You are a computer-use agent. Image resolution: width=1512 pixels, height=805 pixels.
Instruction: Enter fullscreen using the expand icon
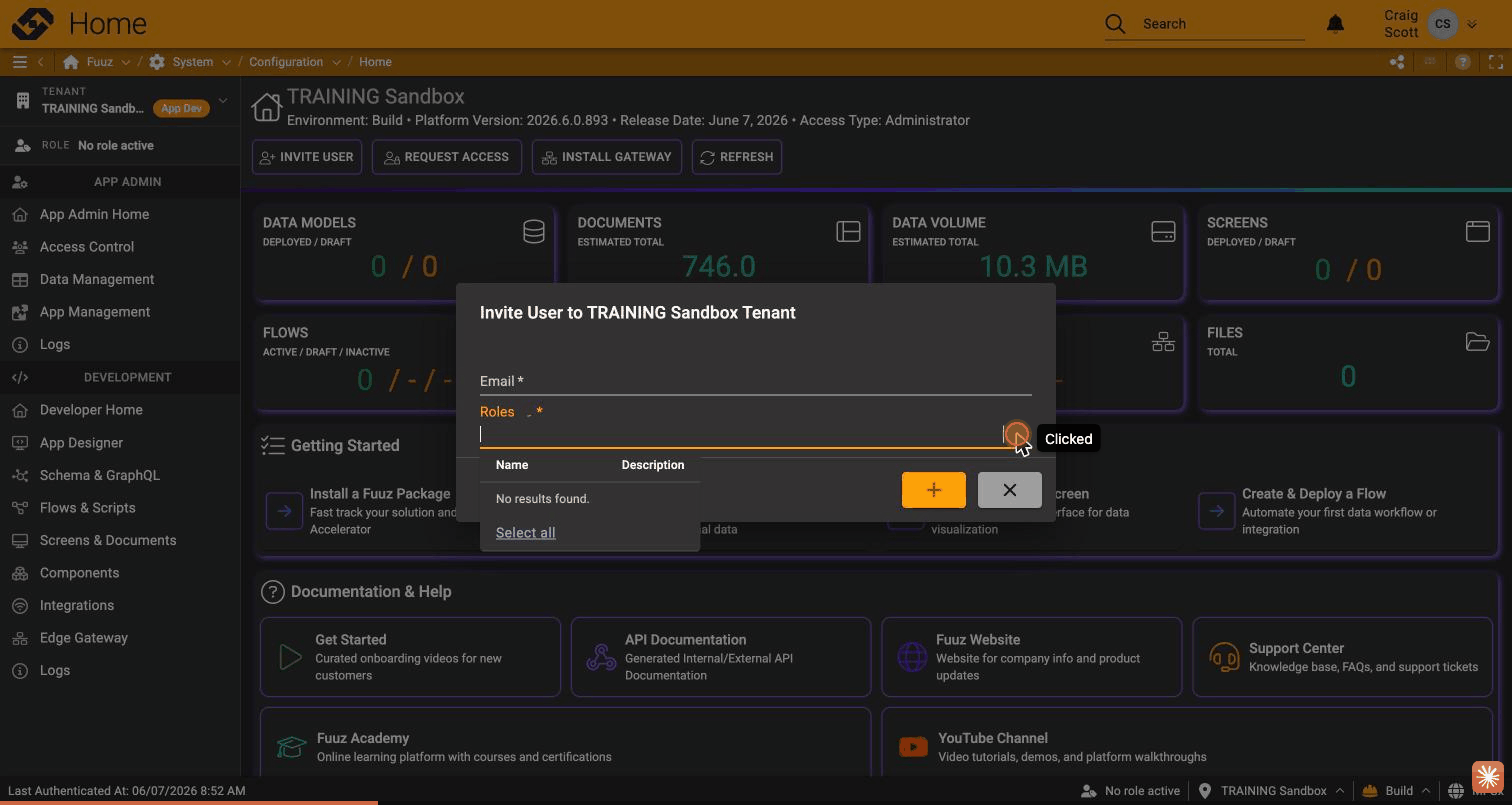pyautogui.click(x=1496, y=62)
